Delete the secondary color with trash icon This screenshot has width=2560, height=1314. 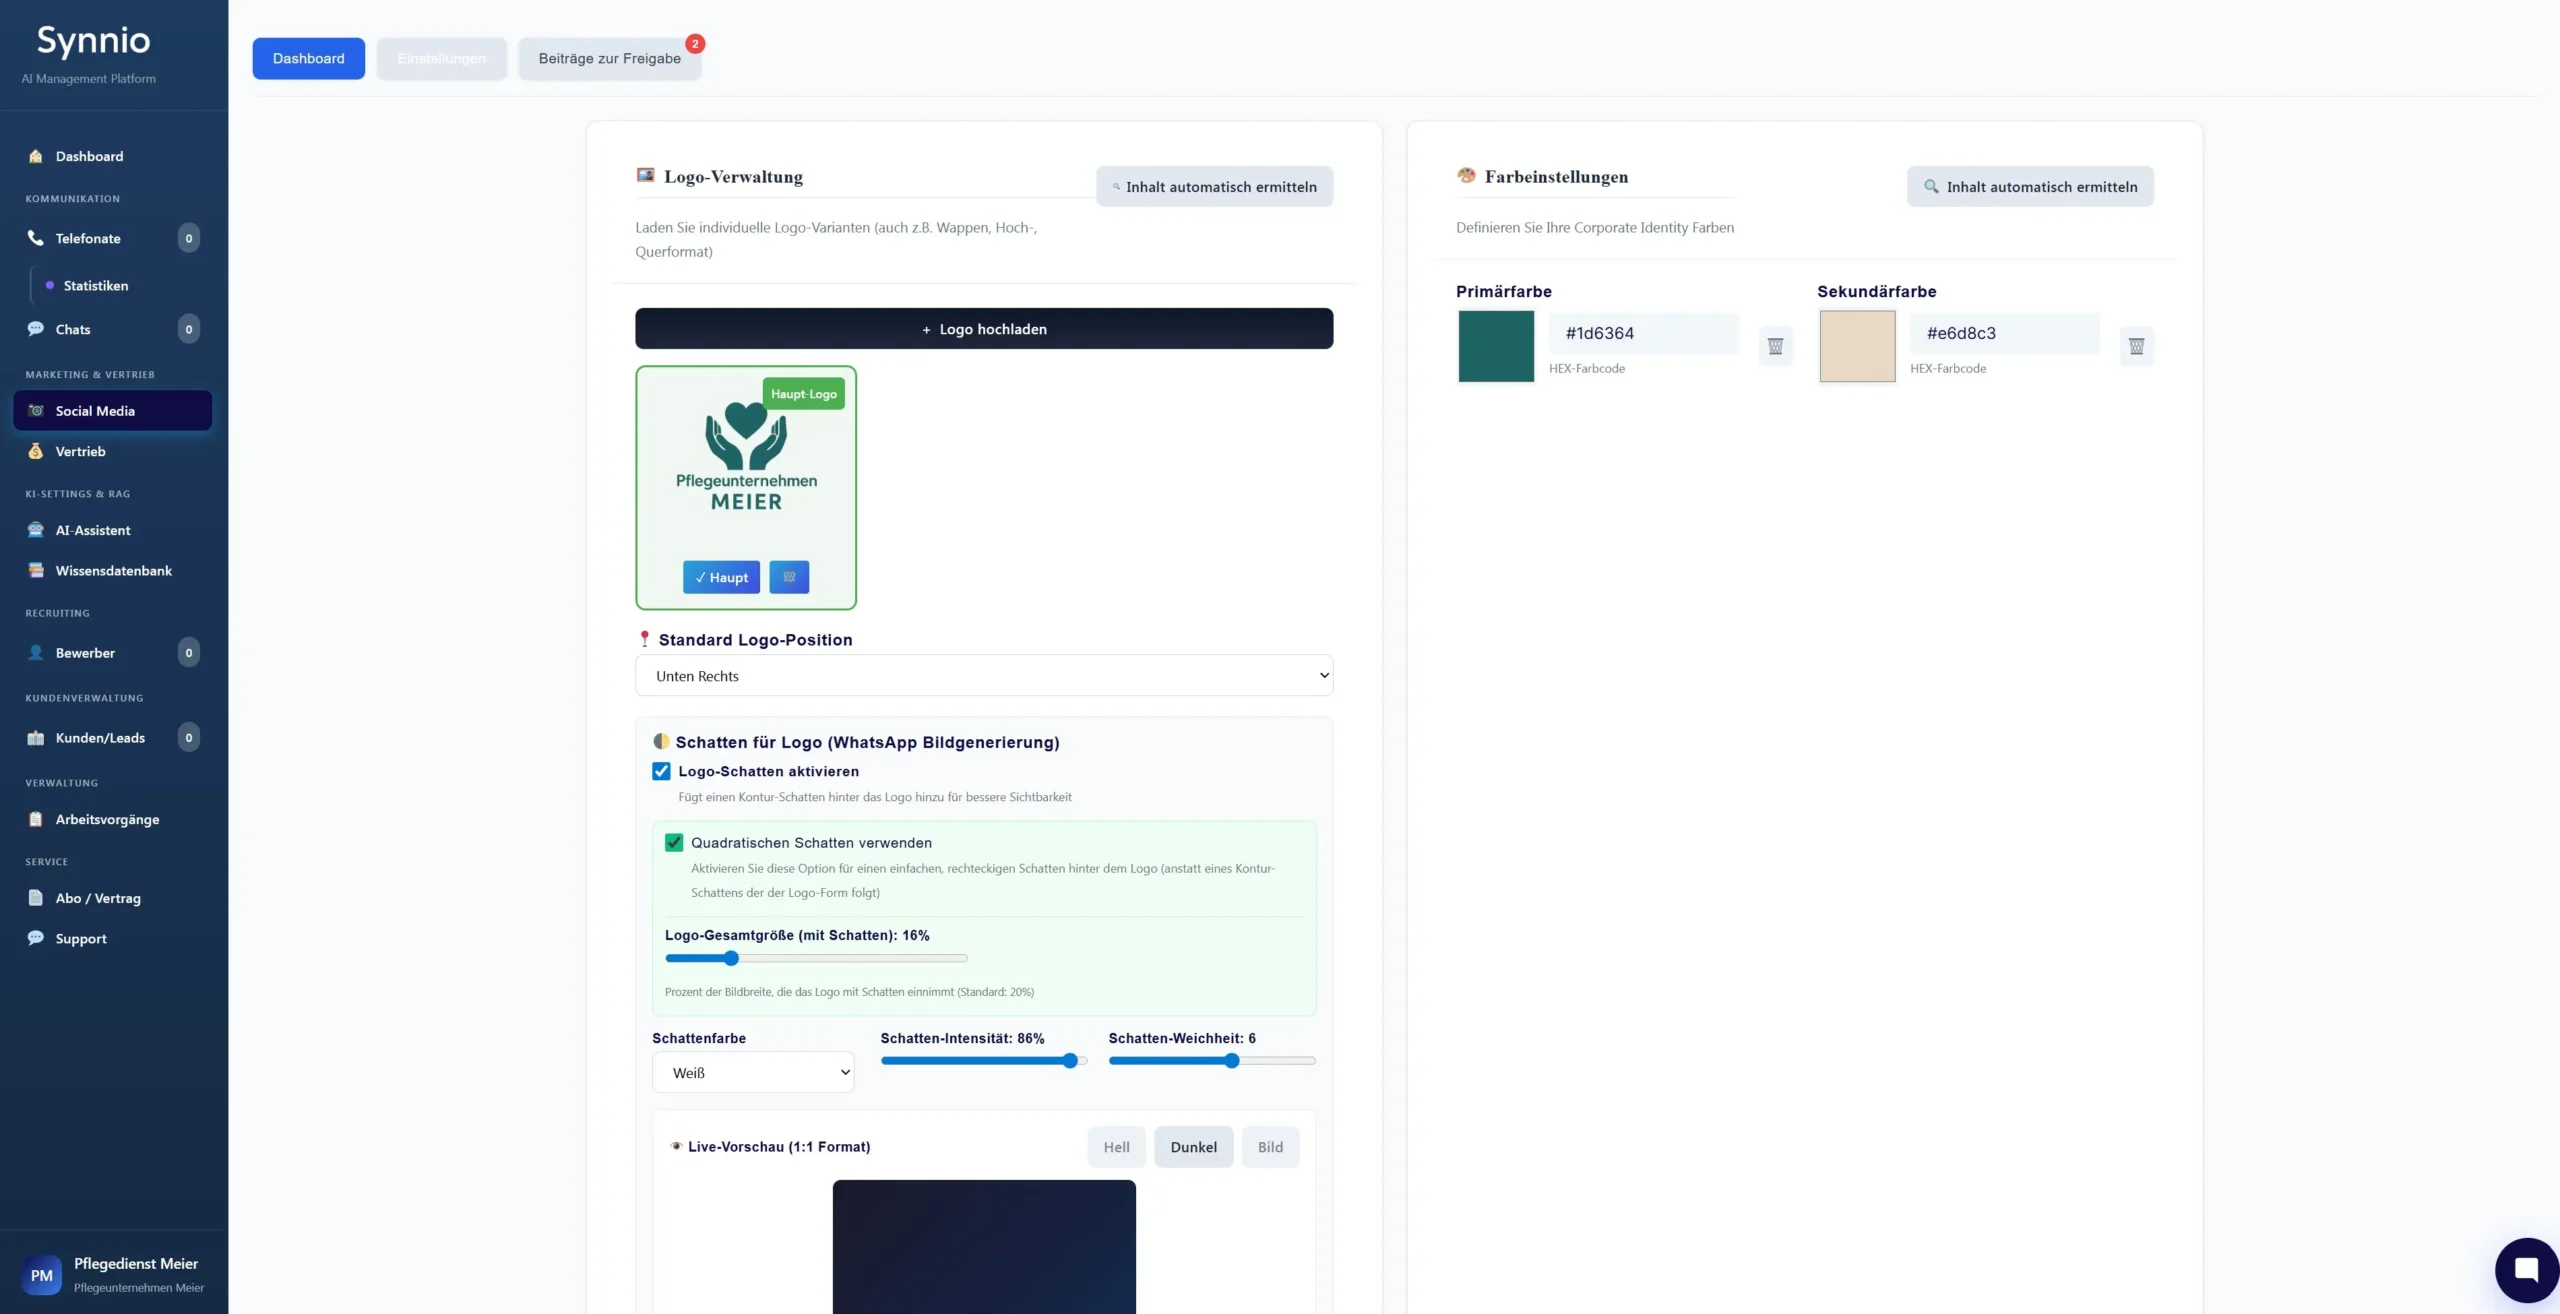2136,346
